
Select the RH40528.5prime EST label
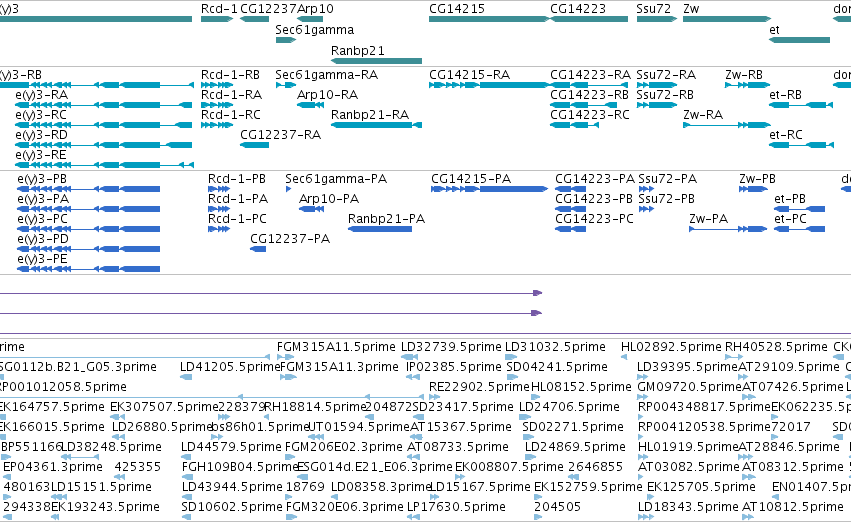pyautogui.click(x=776, y=347)
